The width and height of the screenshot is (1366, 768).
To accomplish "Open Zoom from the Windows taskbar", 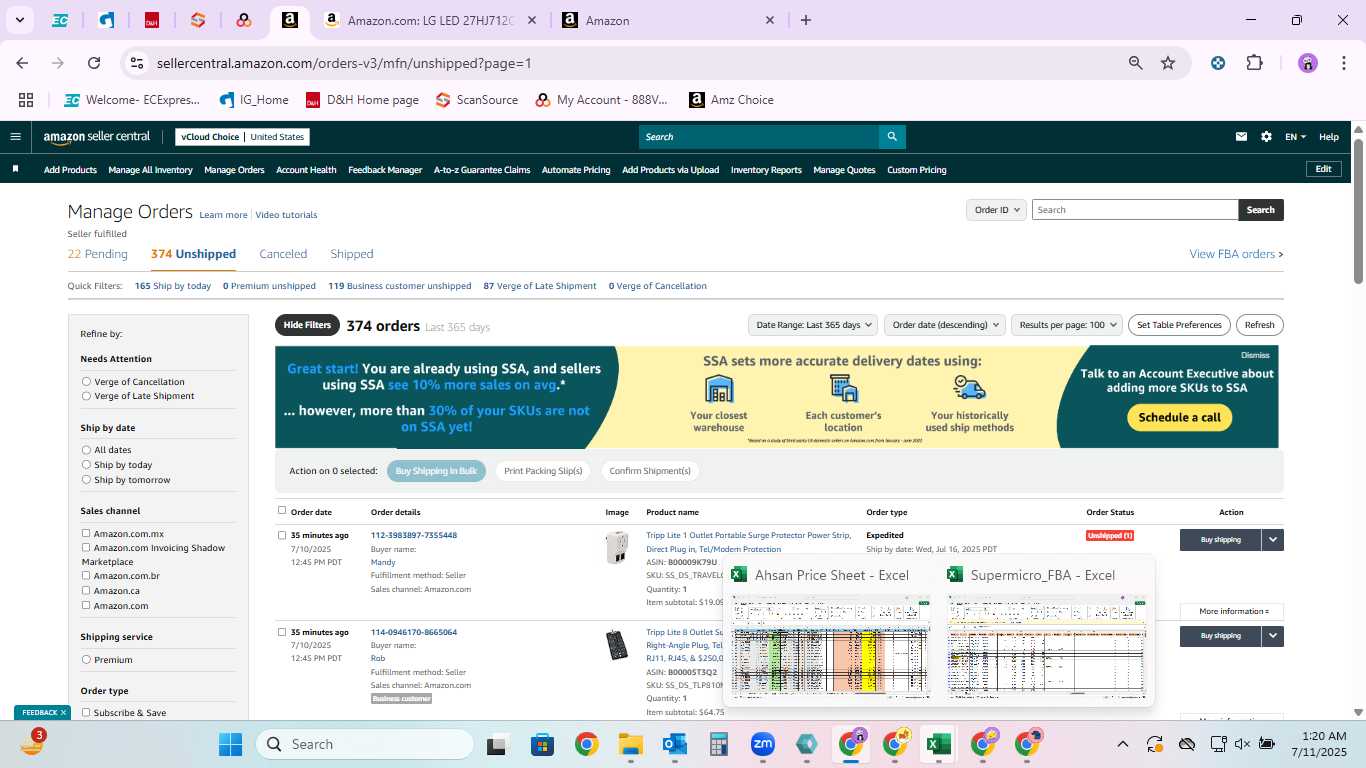I will click(x=763, y=744).
